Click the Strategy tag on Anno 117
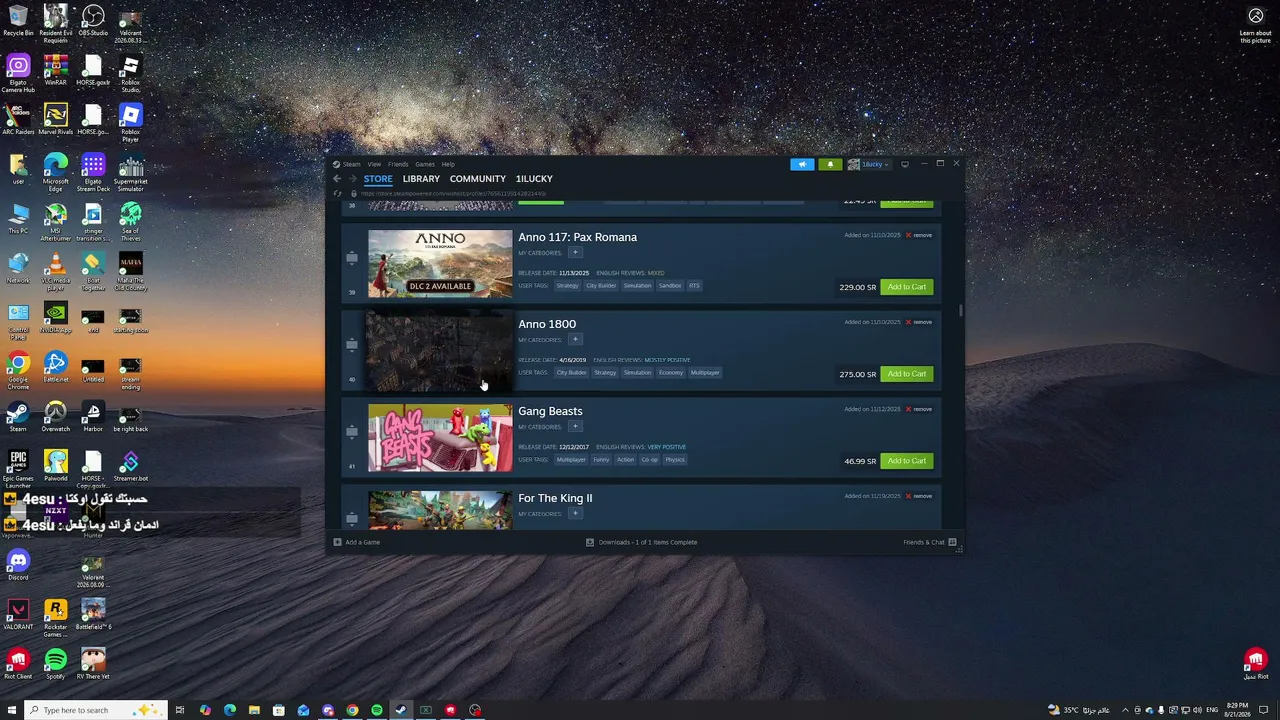This screenshot has height=720, width=1280. [x=567, y=286]
